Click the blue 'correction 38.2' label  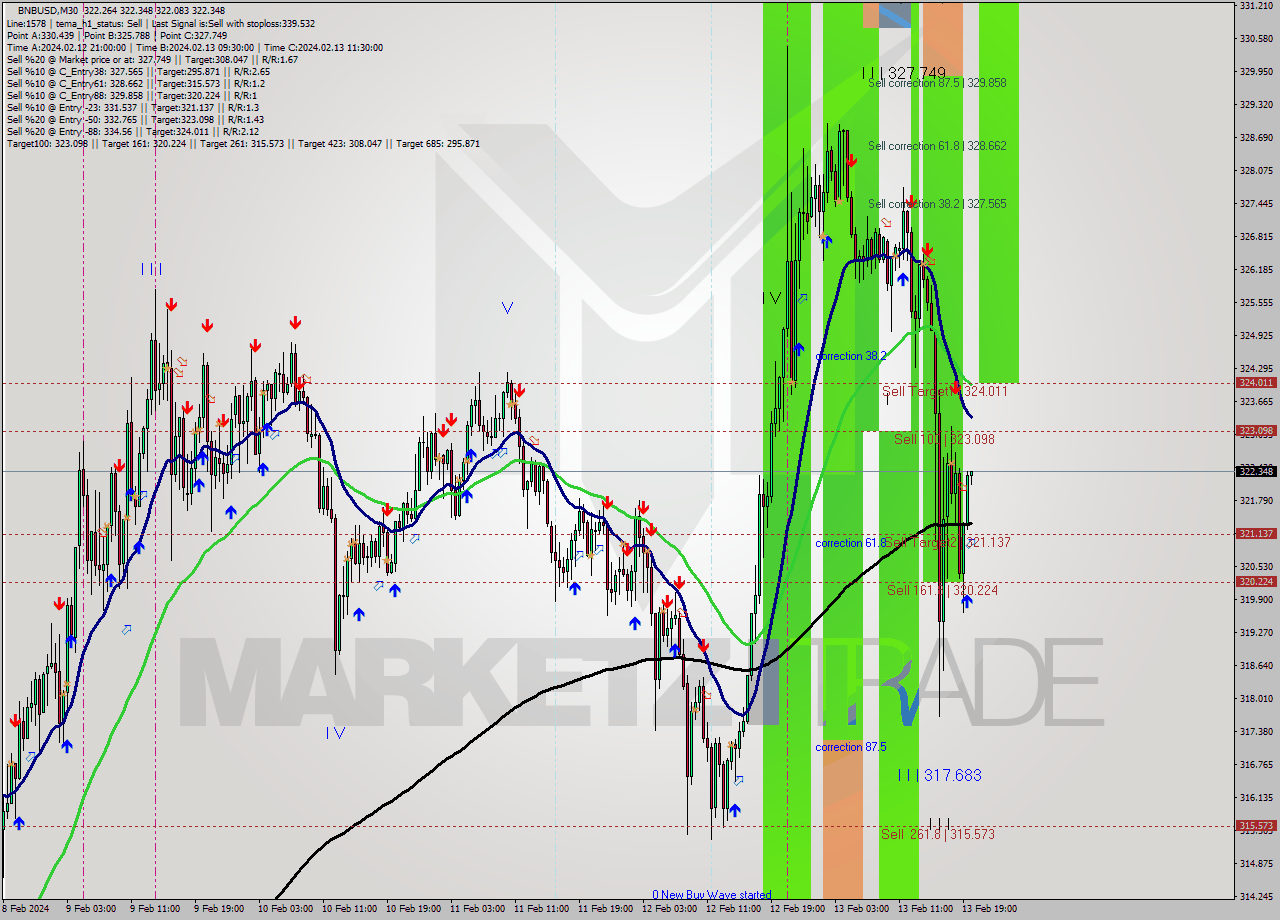[850, 356]
